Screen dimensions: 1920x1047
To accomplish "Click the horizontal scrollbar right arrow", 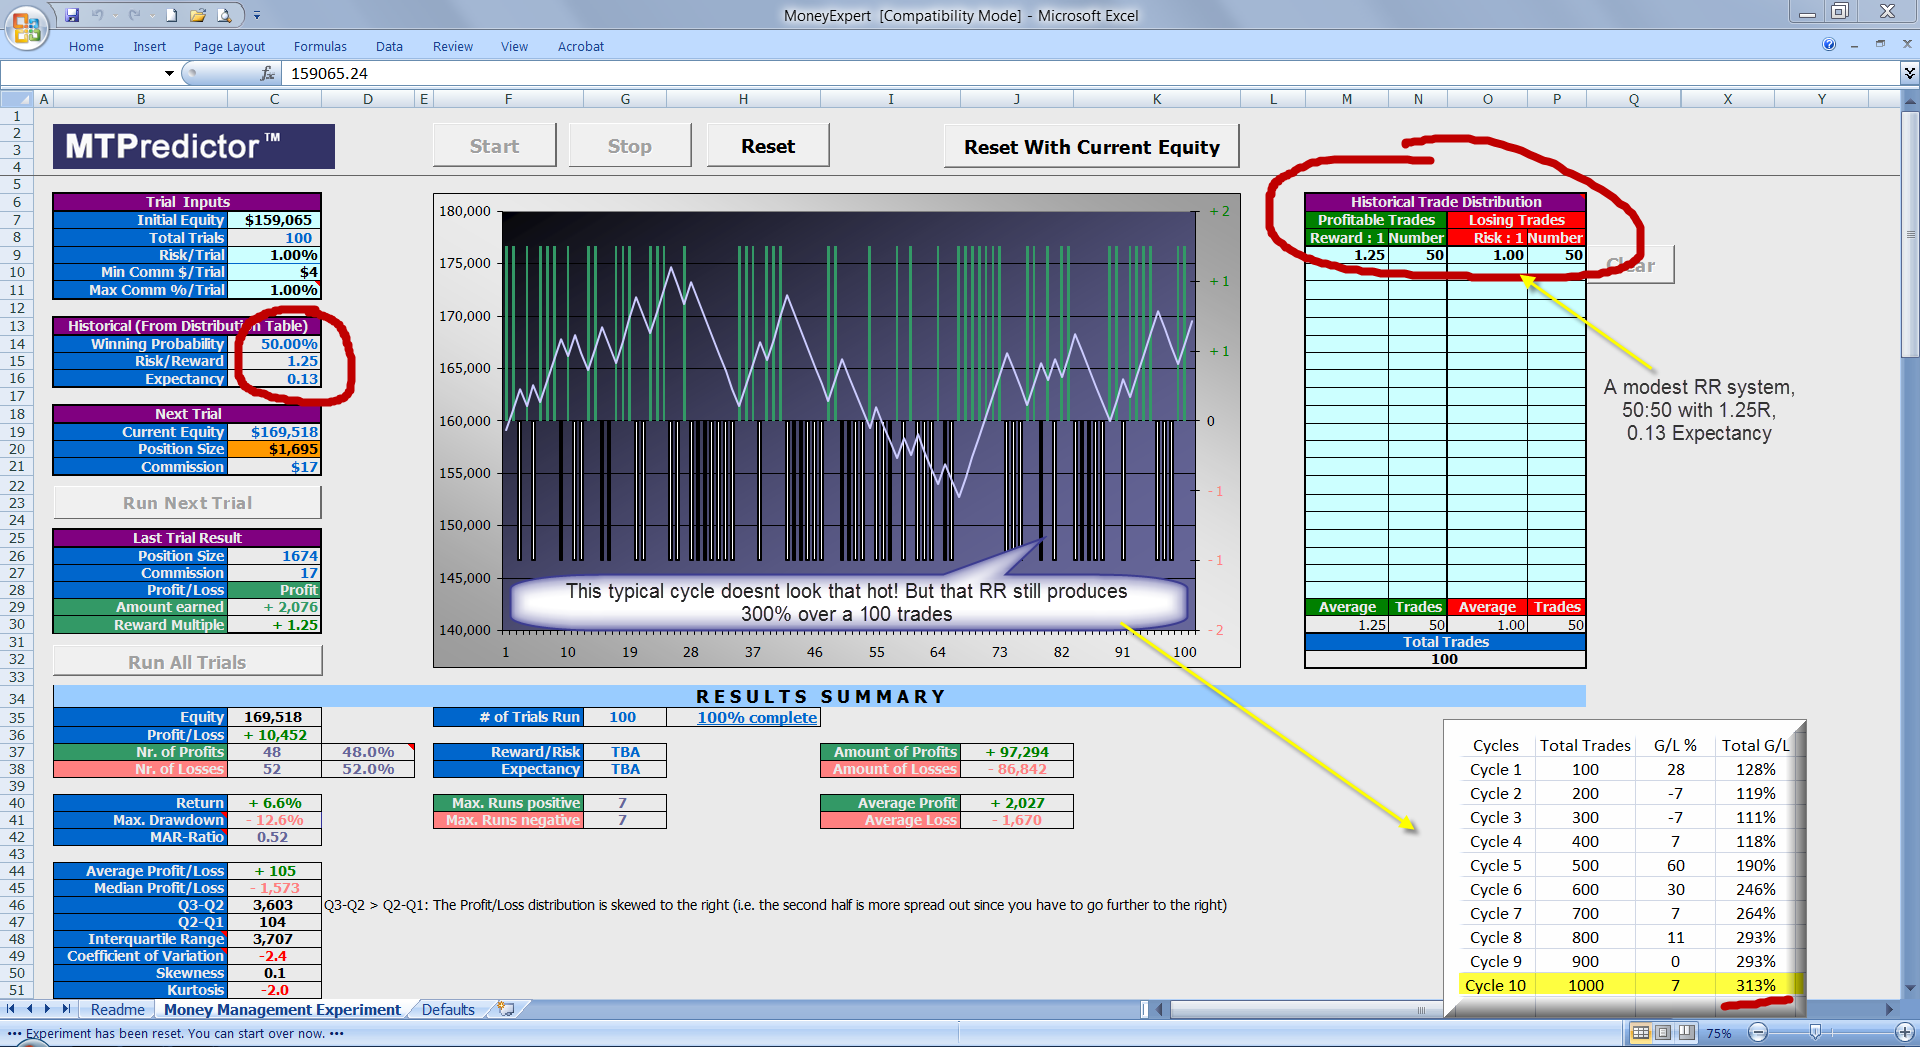I will pos(1890,1010).
